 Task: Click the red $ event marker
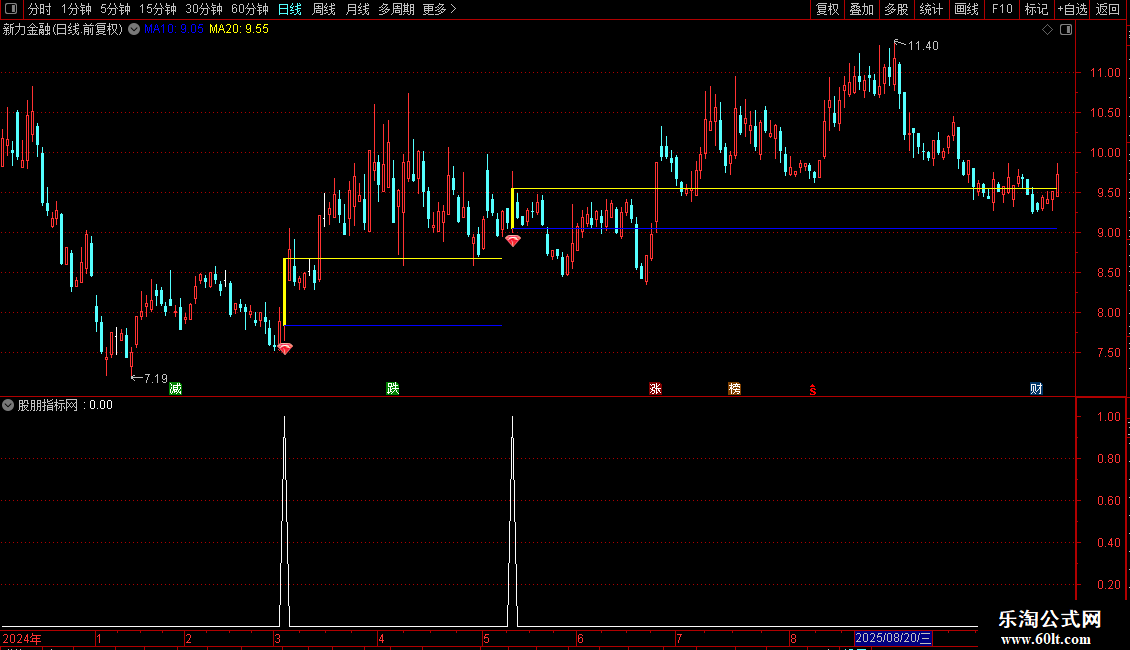coord(813,390)
